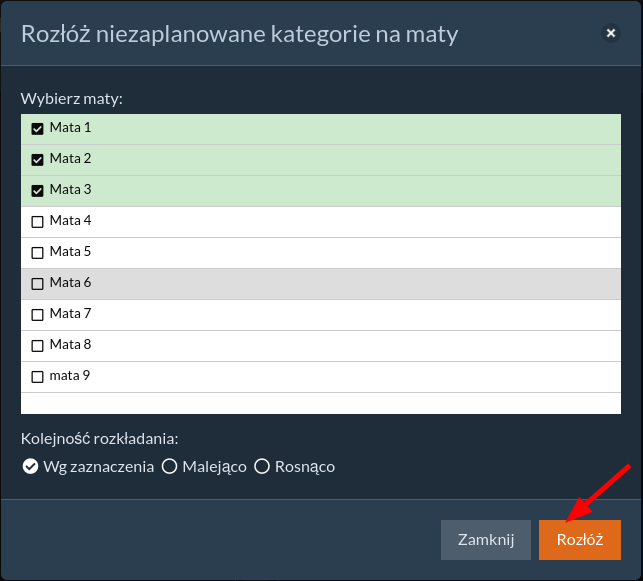Choose Rosnąco ordering radio button

(263, 466)
